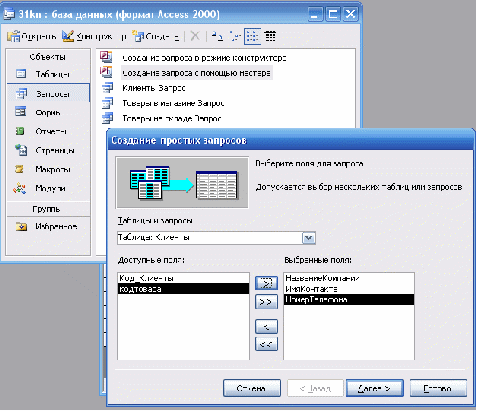The image size is (477, 411).
Task: Open the Формы objects section
Action: pos(48,112)
